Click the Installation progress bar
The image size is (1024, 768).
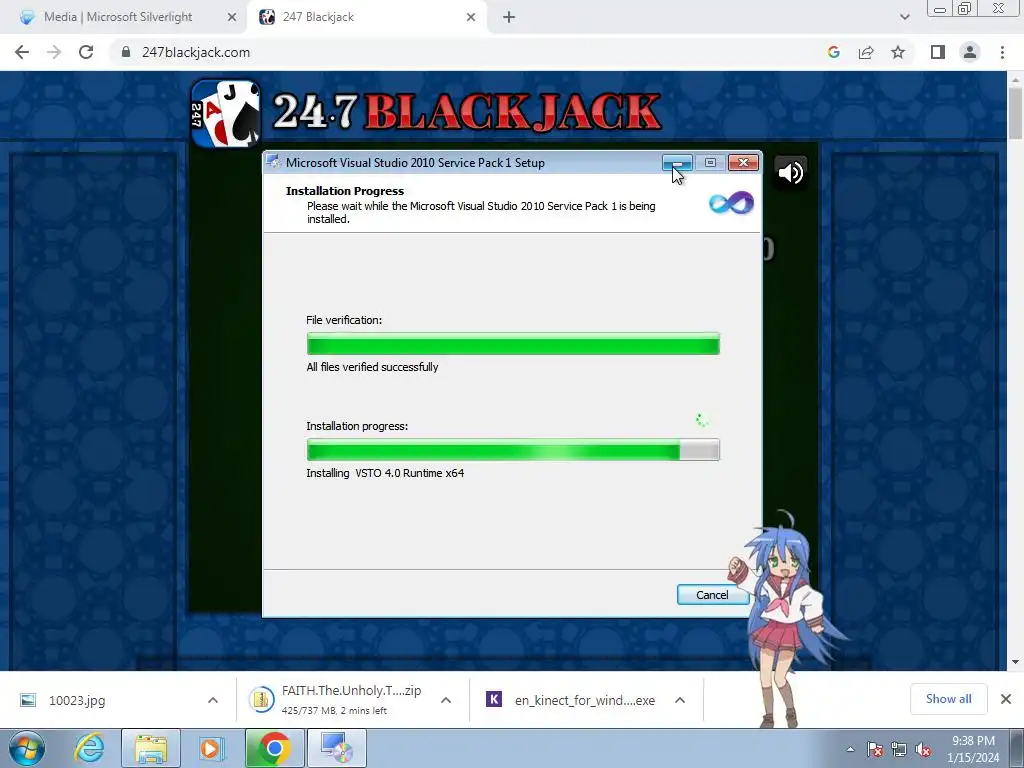[513, 450]
